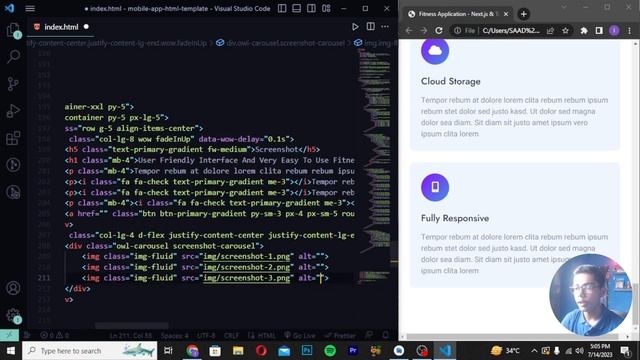Open the volume control in system tray
640x360 pixels.
point(580,351)
